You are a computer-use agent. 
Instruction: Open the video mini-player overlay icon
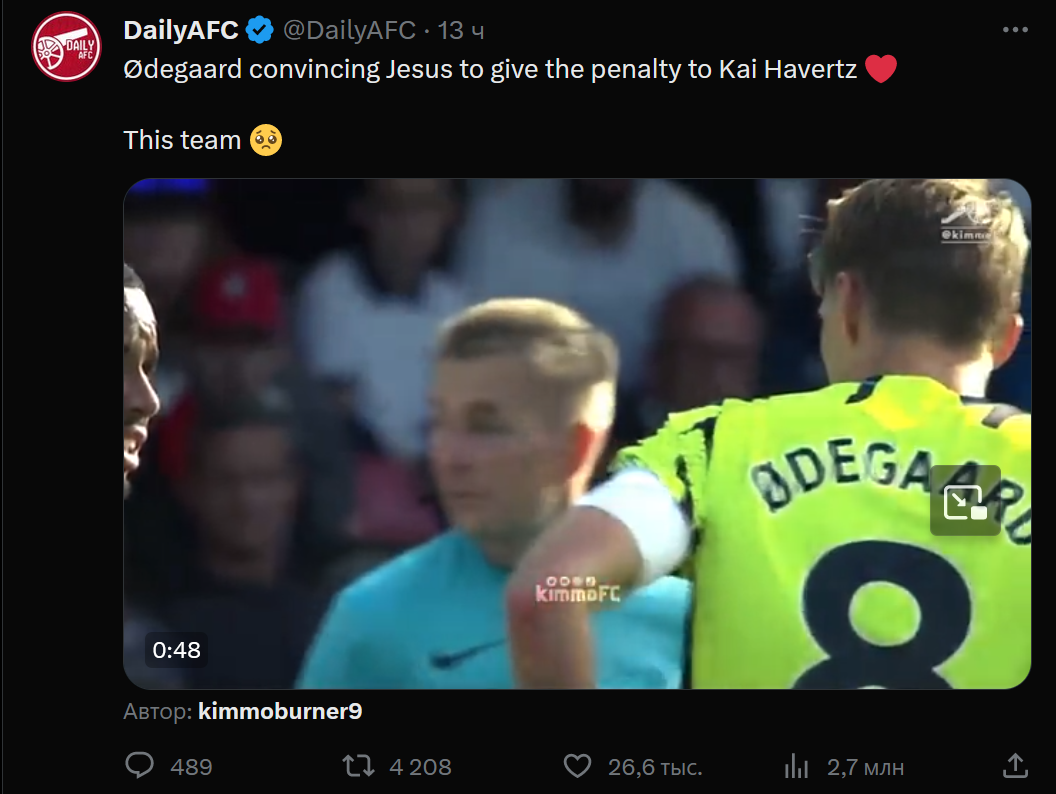pos(965,500)
